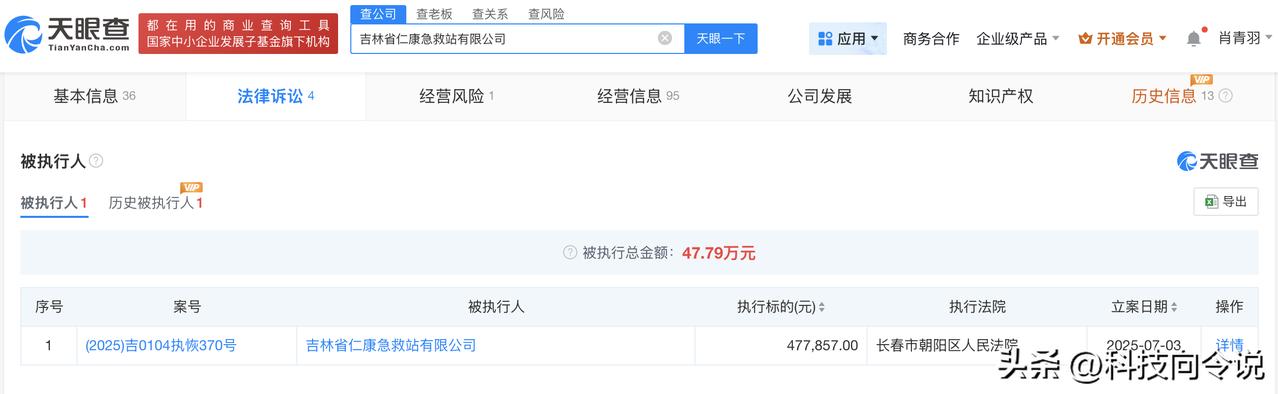Screen dimensions: 1278x394
Task: Click the TianYanCha logo in the header
Action: pos(67,34)
